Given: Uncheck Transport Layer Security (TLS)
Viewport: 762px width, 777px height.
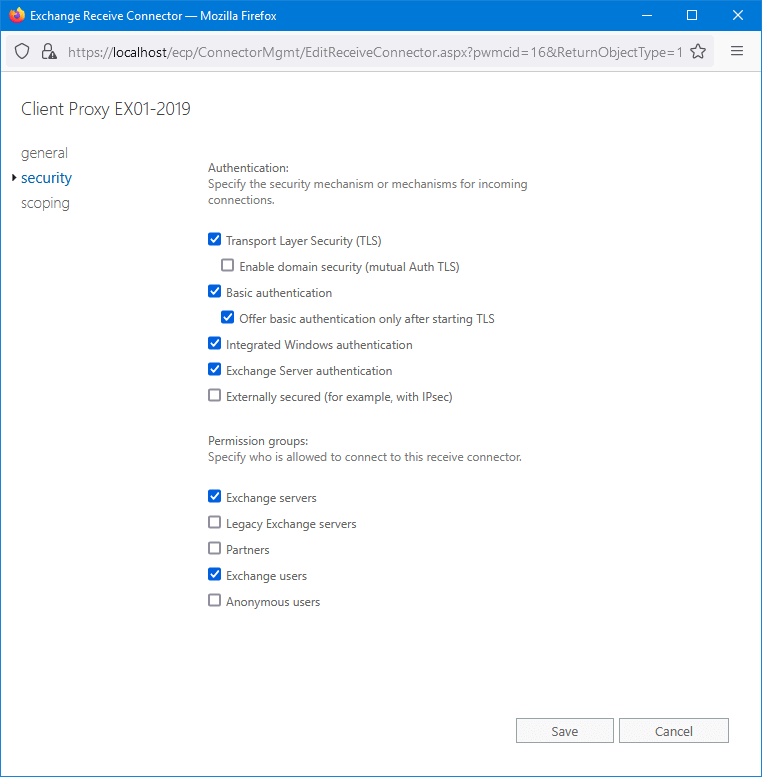Looking at the screenshot, I should click(x=214, y=240).
